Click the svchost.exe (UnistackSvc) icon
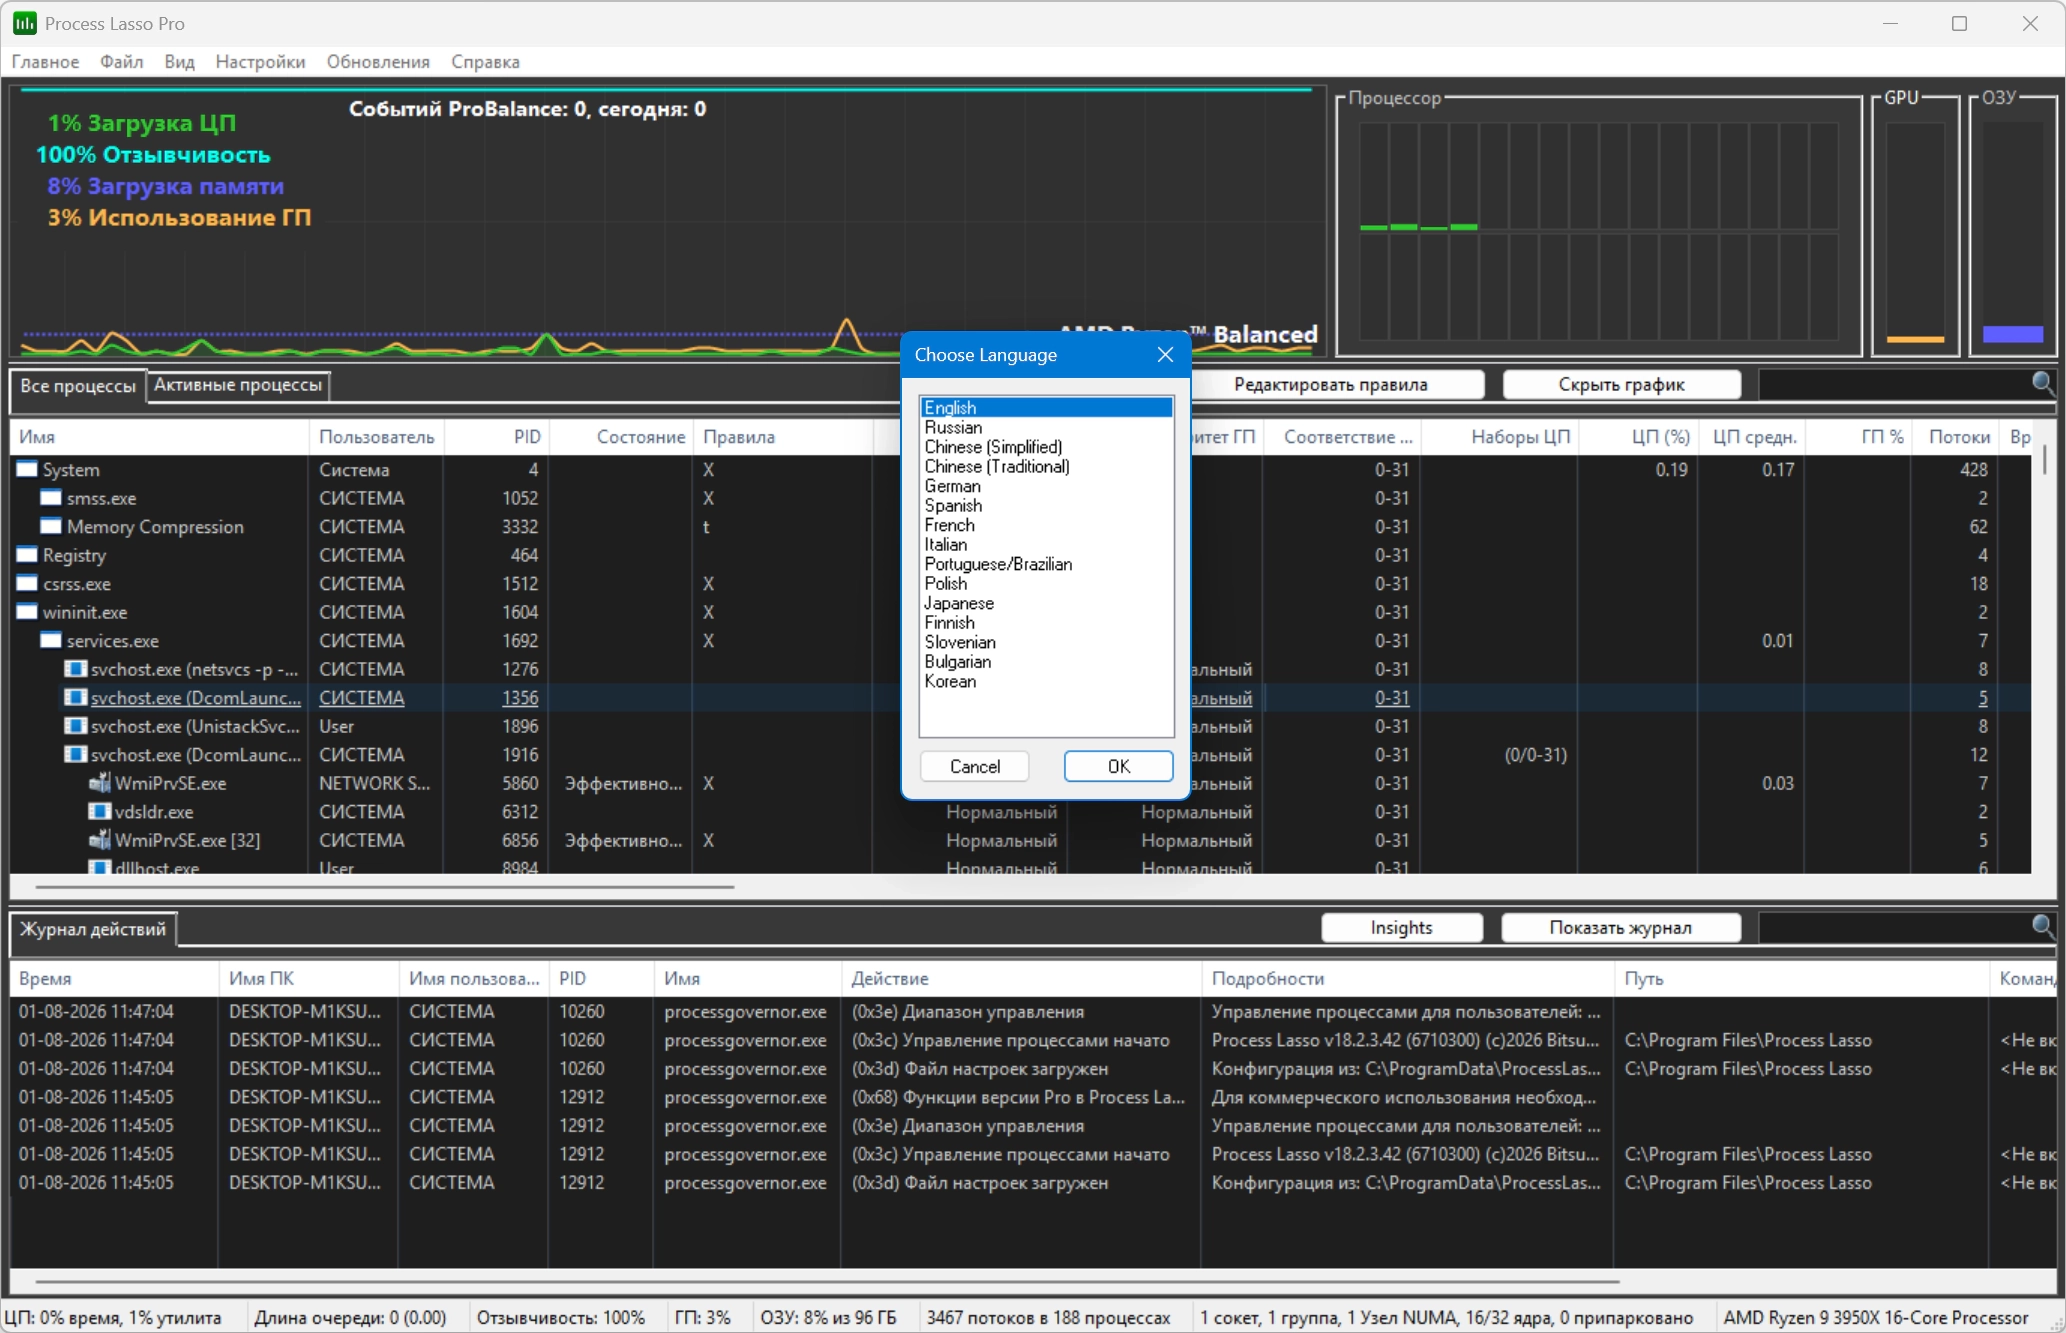This screenshot has height=1333, width=2066. click(x=75, y=726)
